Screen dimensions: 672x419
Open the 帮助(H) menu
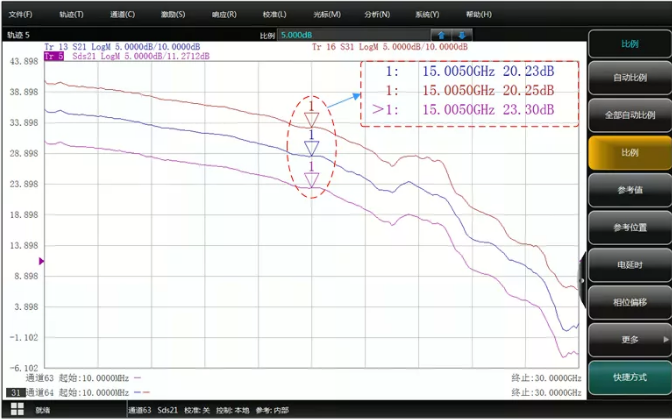point(479,14)
